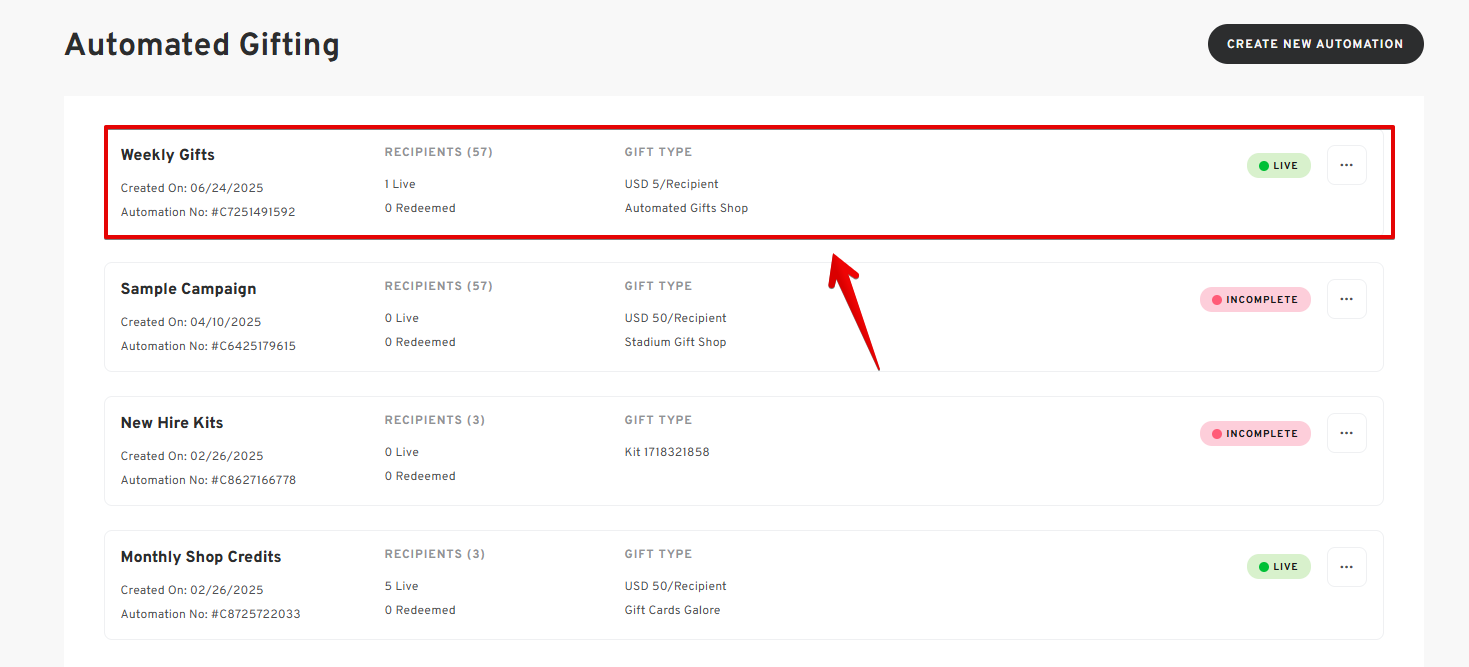Click USD 50/Recipient in Monthly Shop Credits
Screen dimensions: 1469x667
pos(676,586)
